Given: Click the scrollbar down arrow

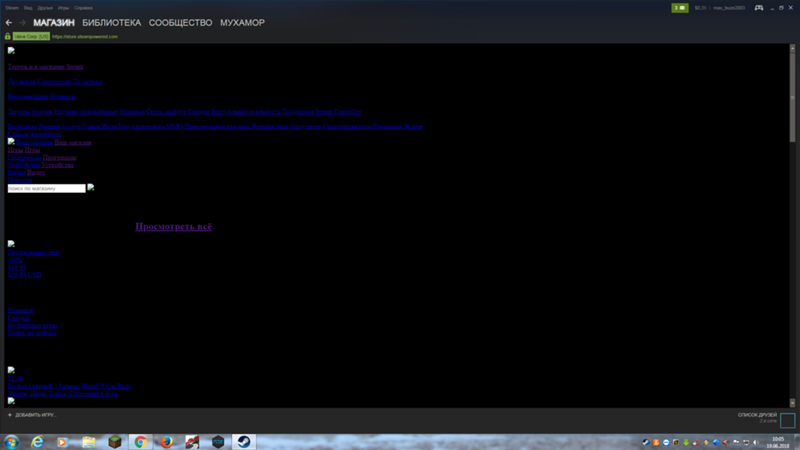Looking at the screenshot, I should click(792, 403).
